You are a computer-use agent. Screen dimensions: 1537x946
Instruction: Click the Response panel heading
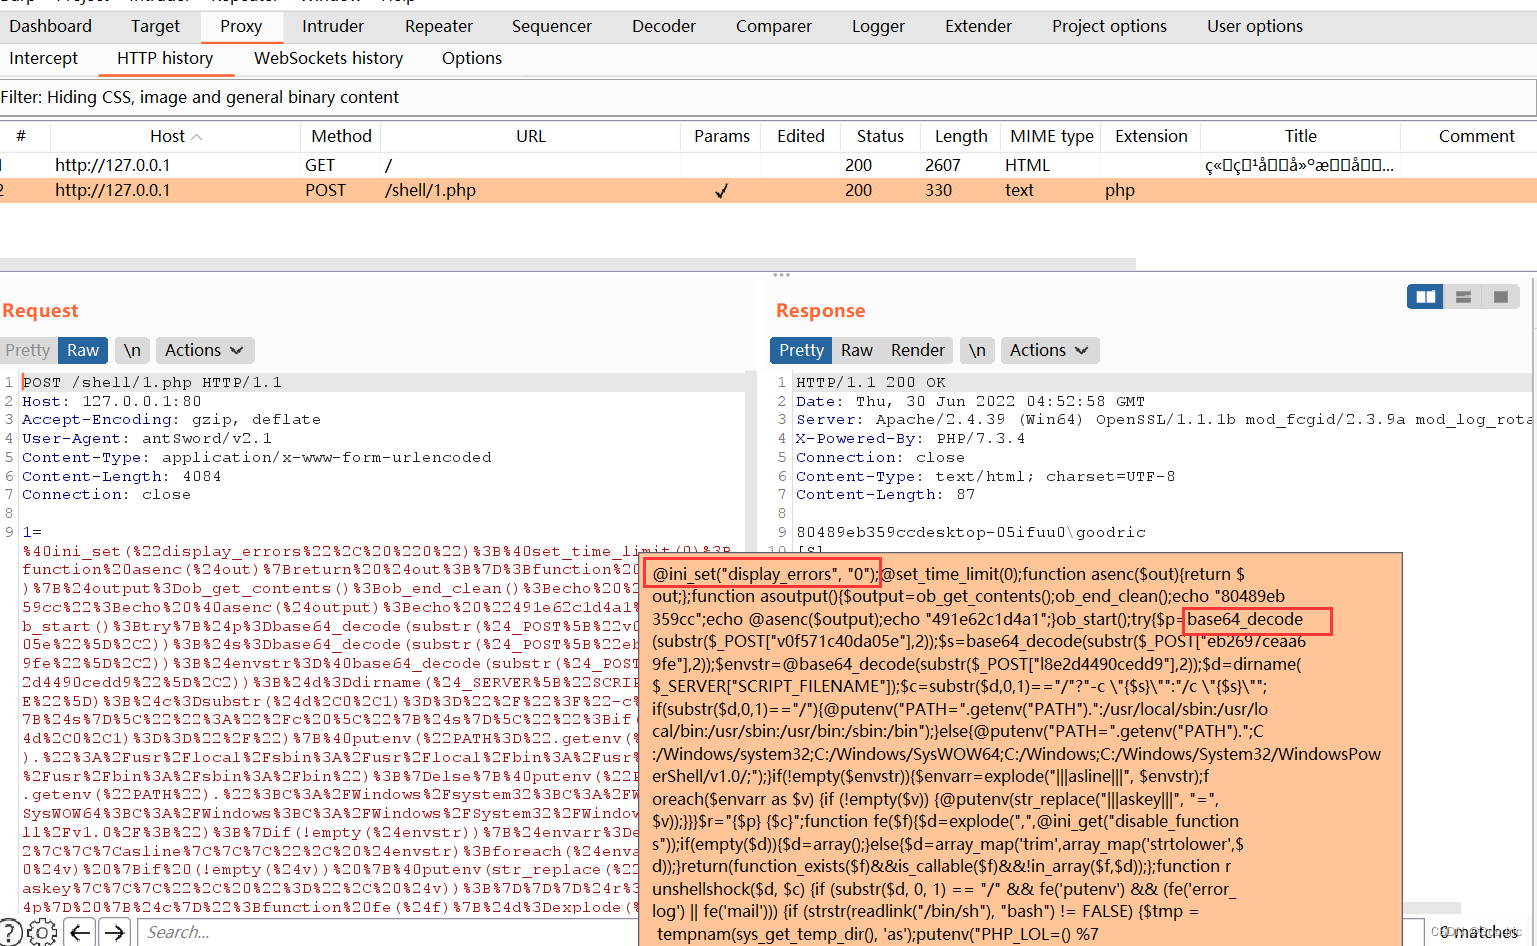click(820, 311)
